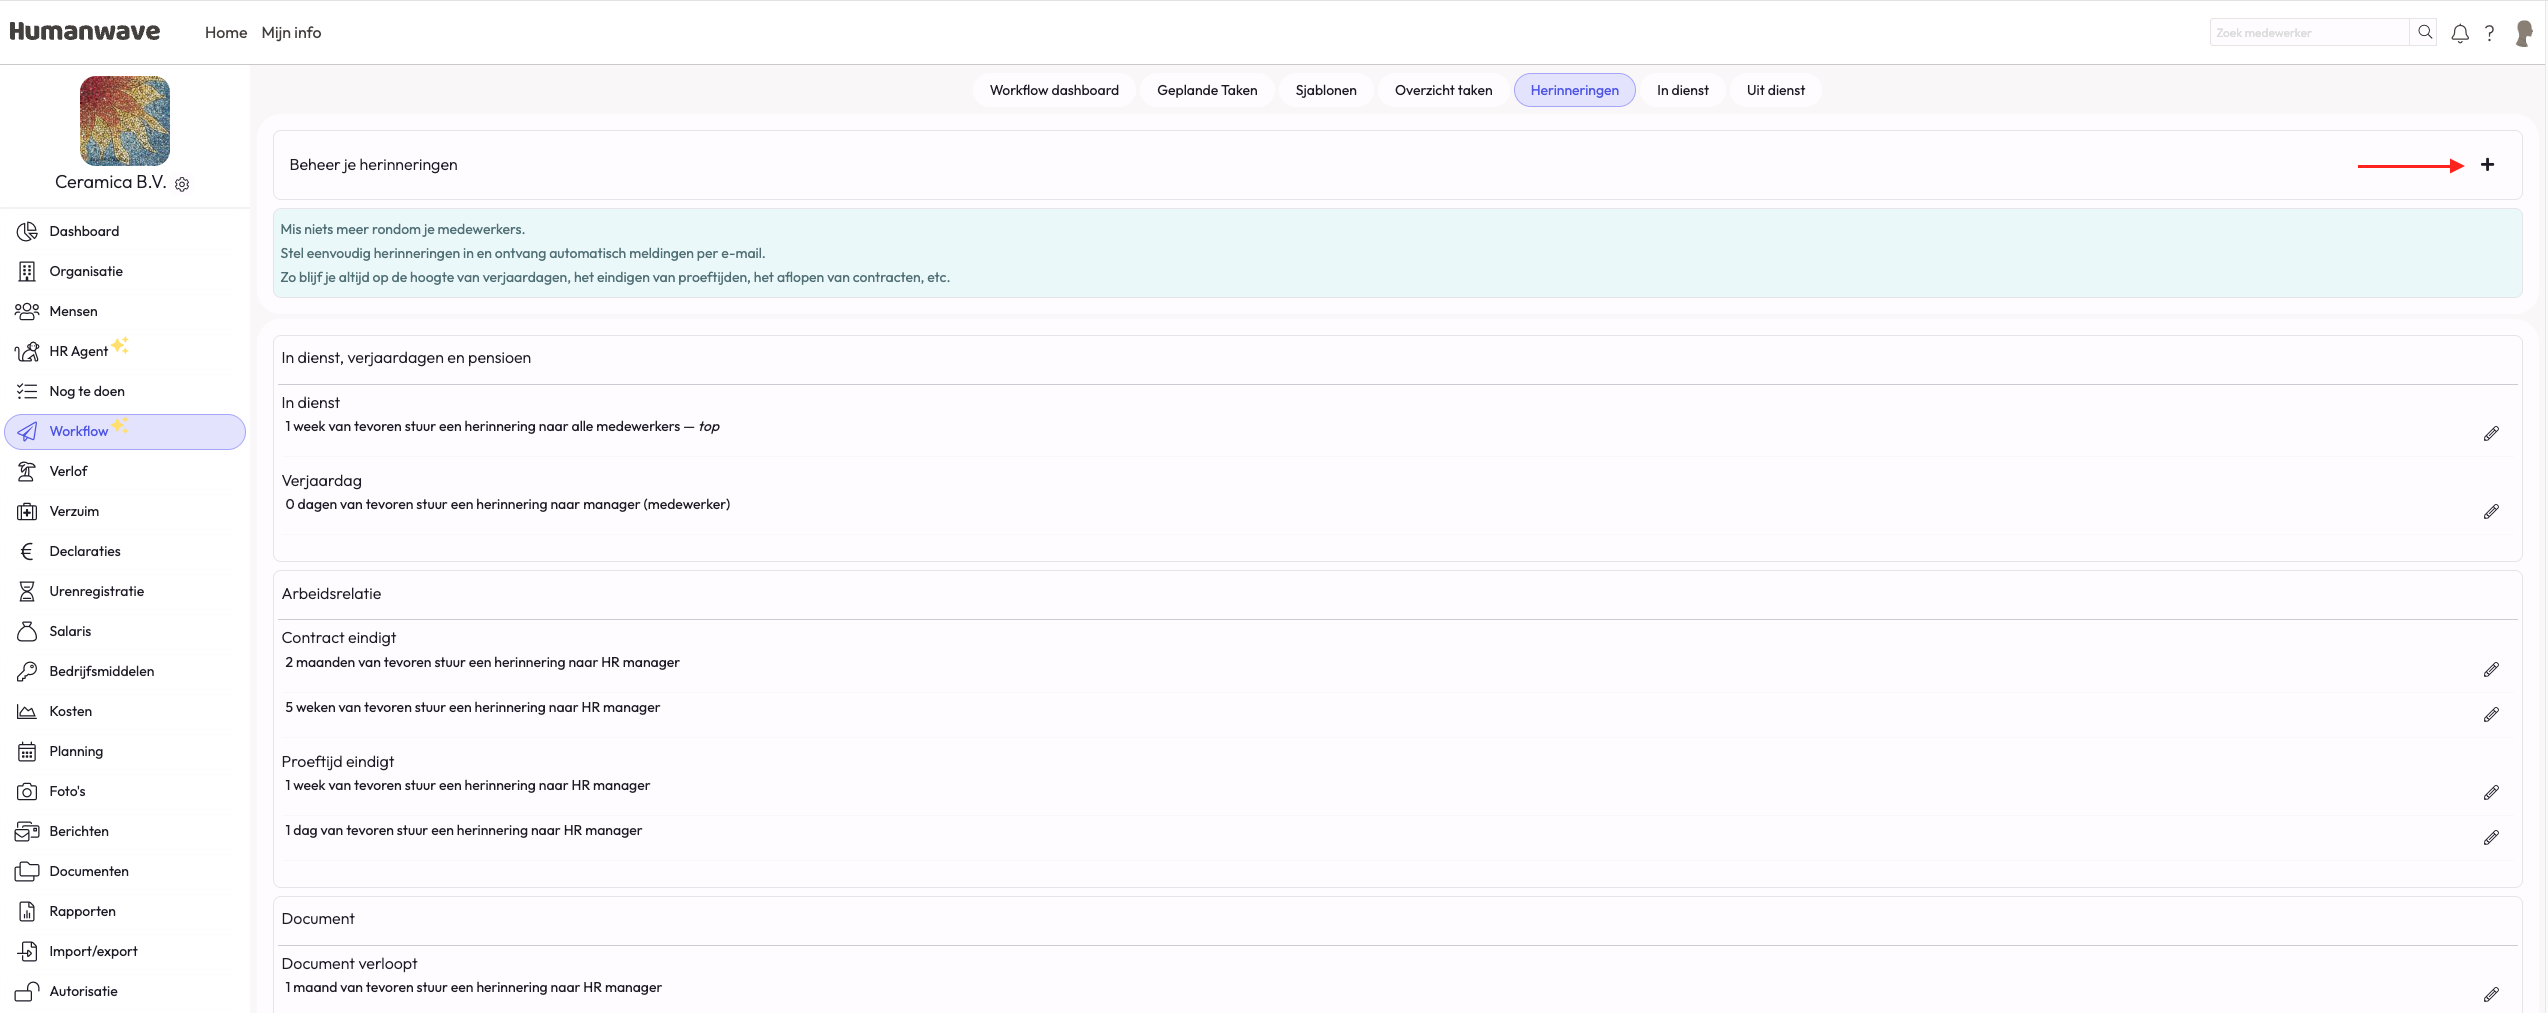Edit the 2 maanden contract reminder

[2491, 670]
